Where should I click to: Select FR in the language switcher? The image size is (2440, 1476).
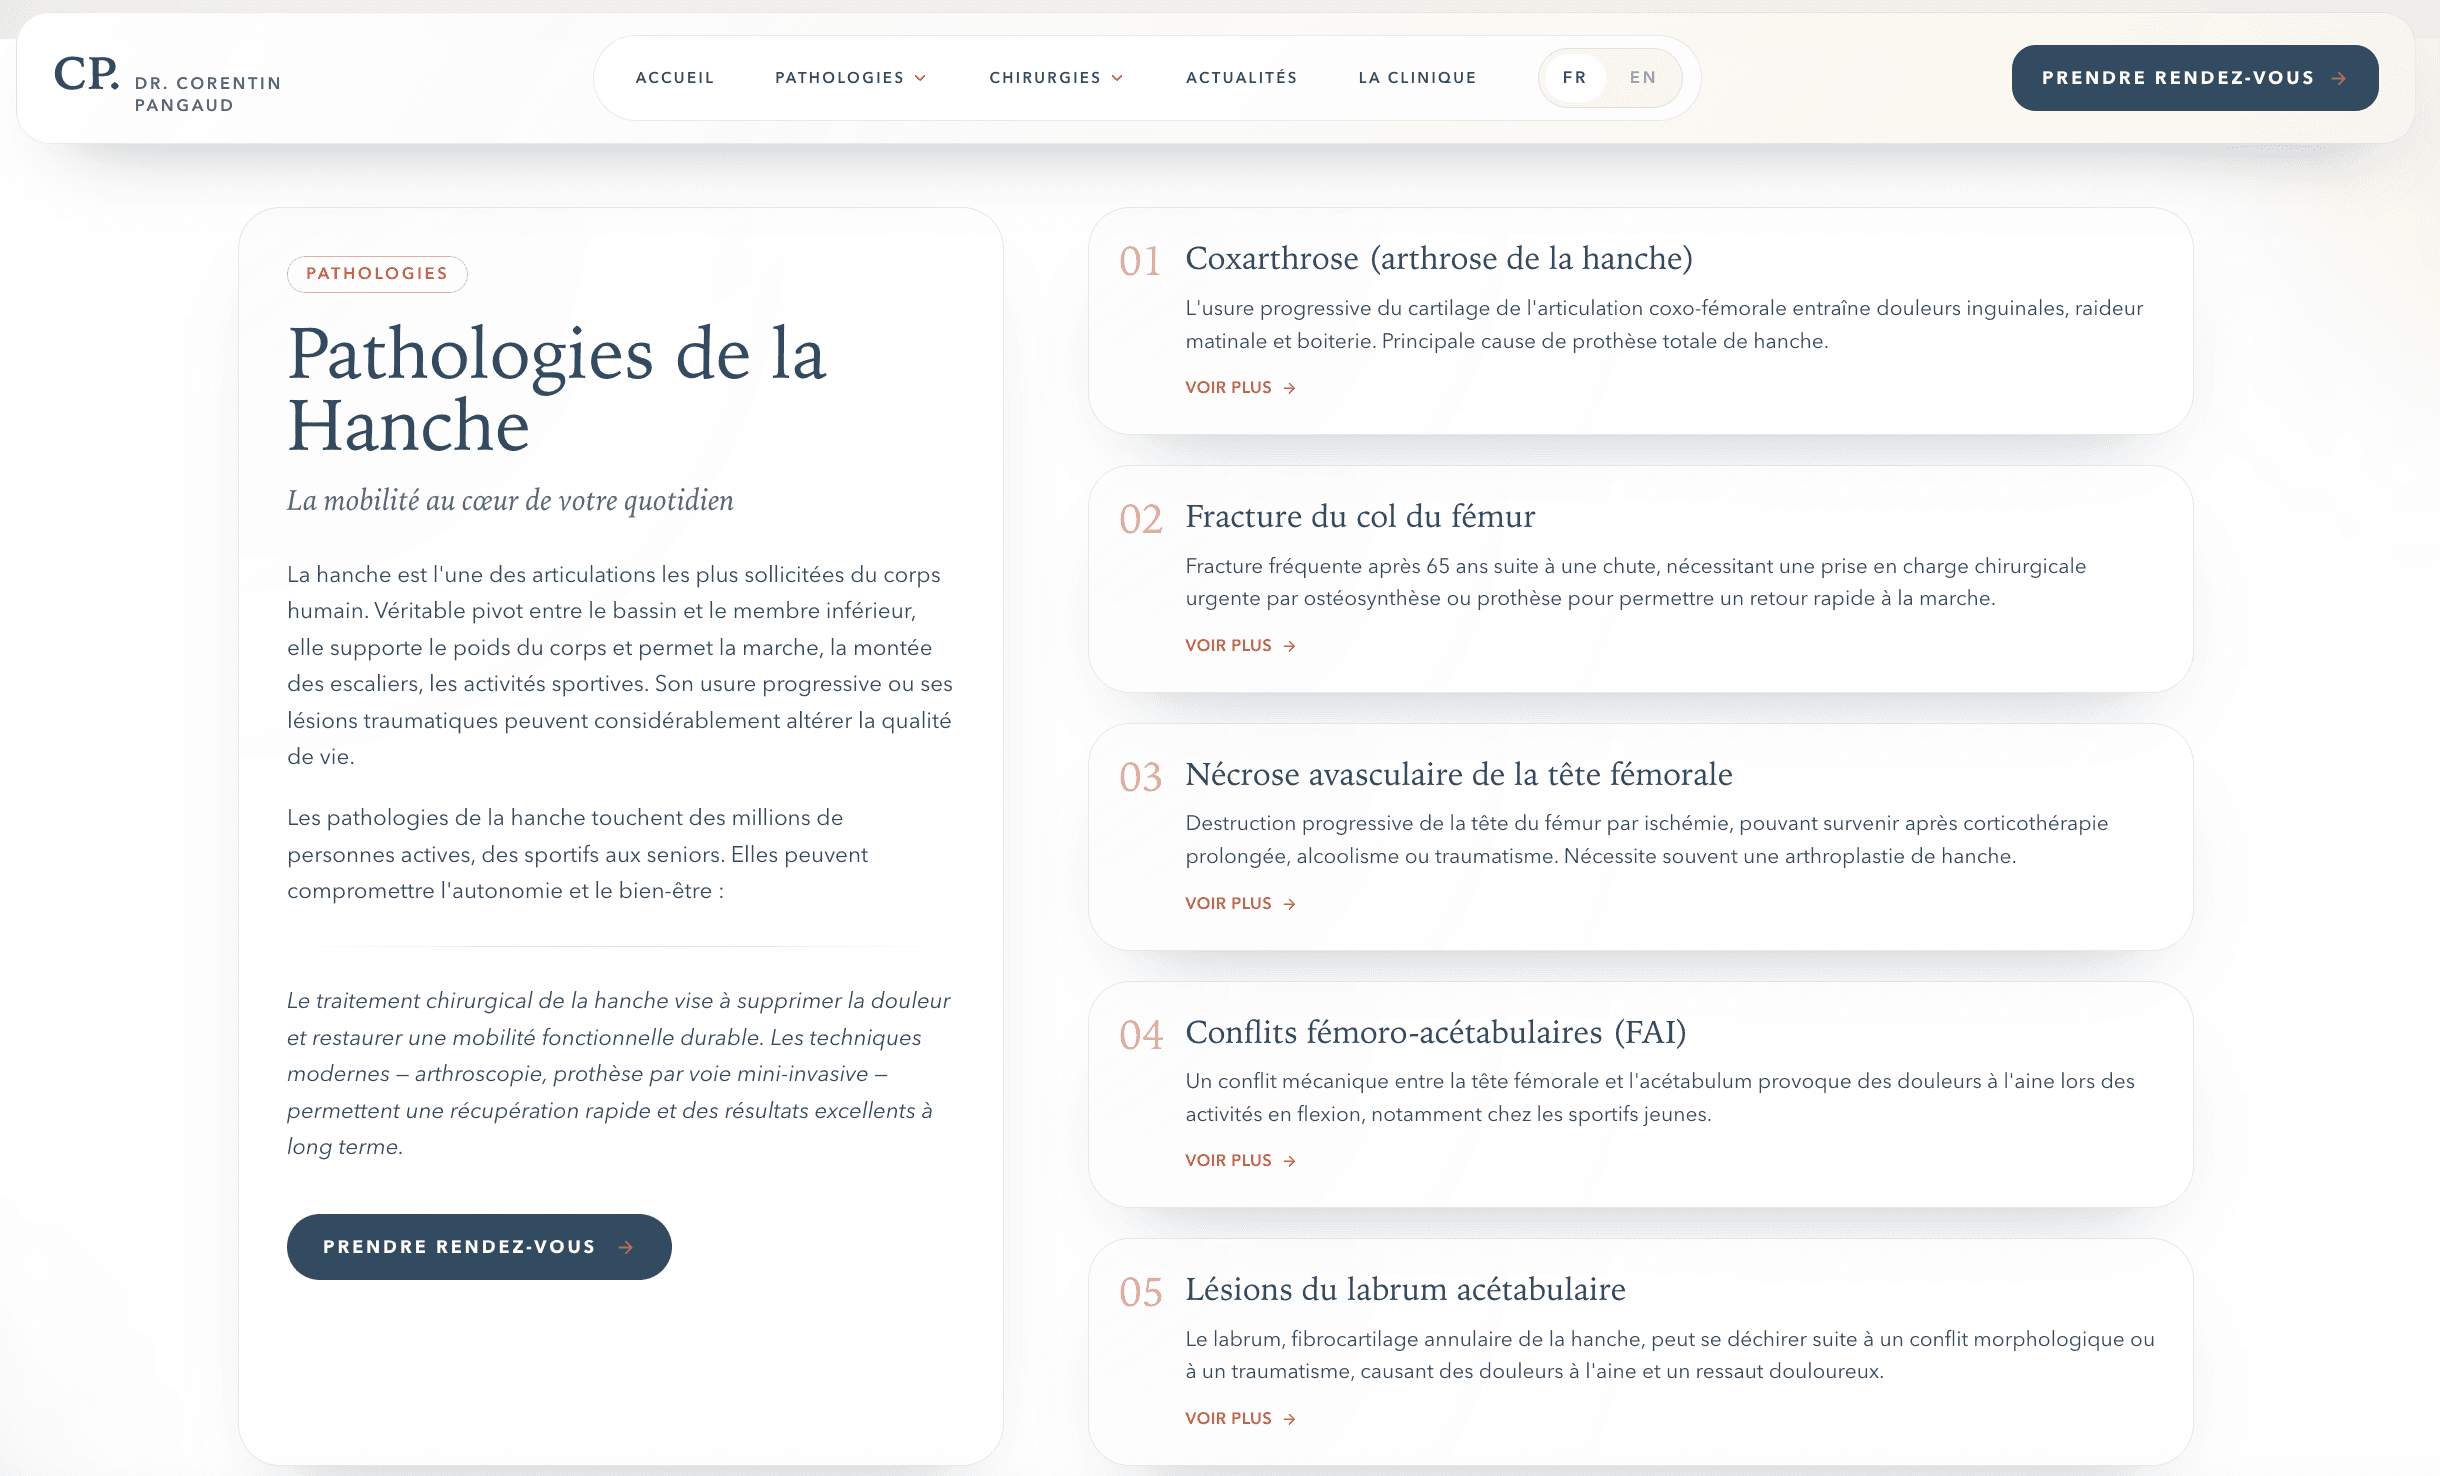[1574, 77]
